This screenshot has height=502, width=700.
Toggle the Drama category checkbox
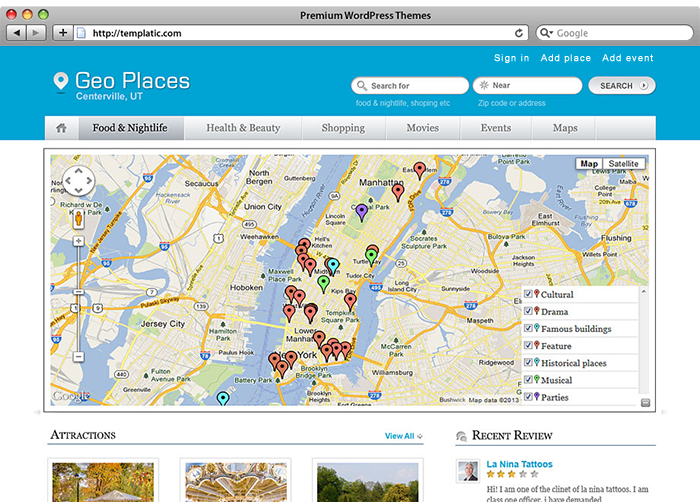528,311
